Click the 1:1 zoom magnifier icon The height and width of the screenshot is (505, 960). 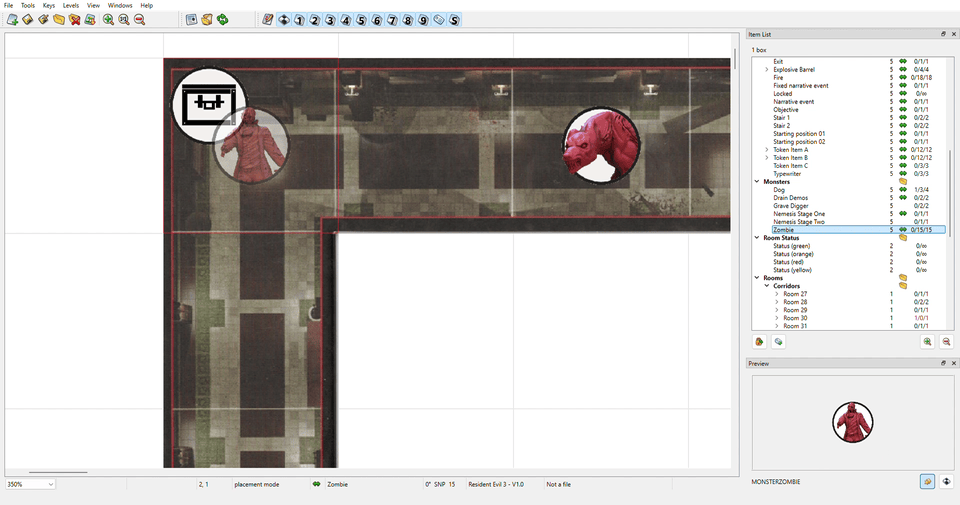coord(124,20)
